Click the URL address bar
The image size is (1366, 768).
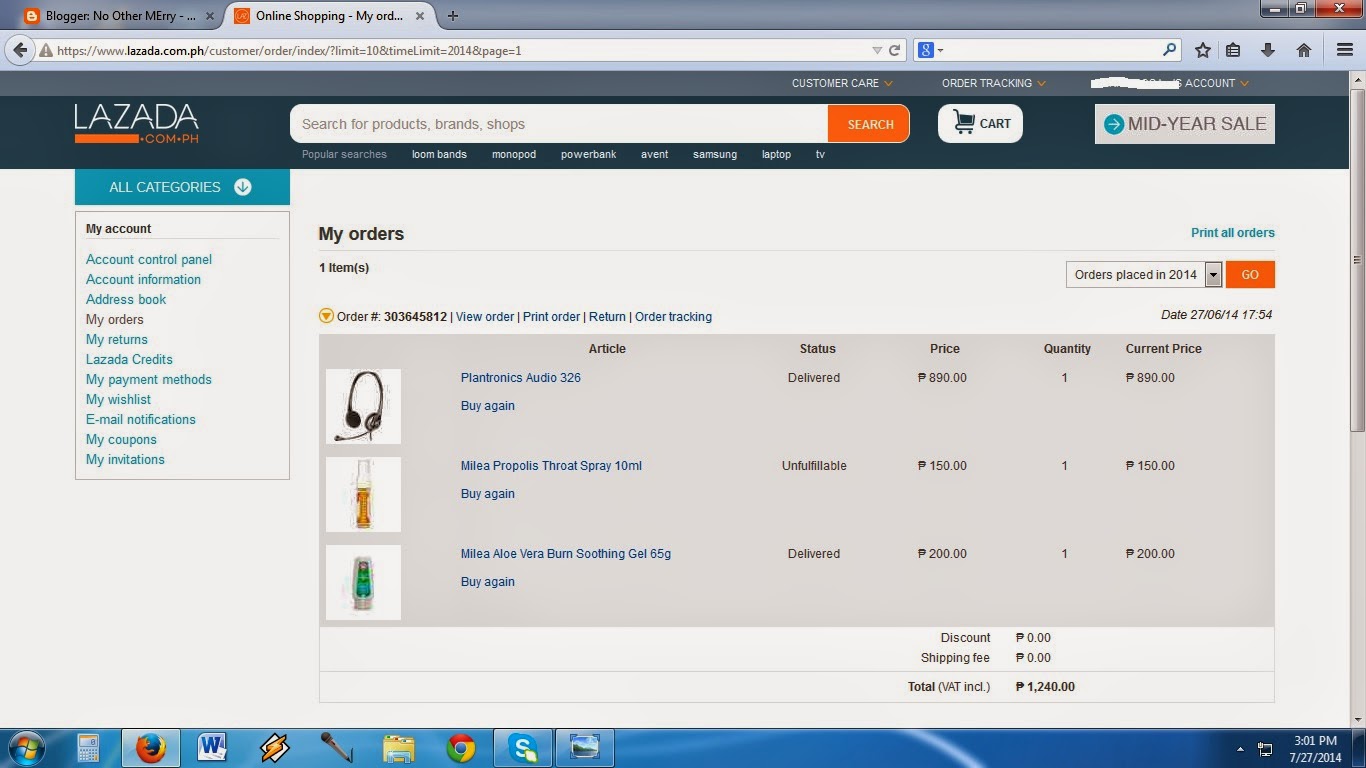click(465, 50)
